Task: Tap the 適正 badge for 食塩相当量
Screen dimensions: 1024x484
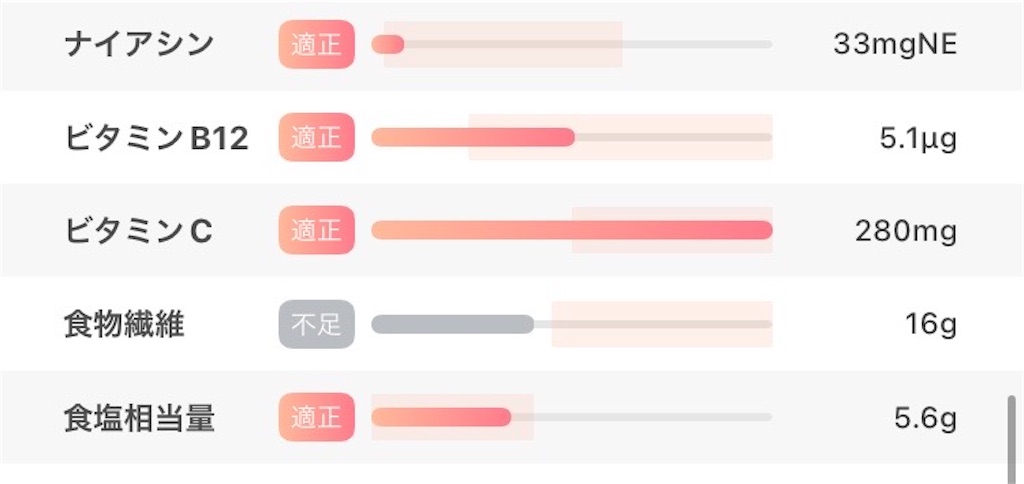Action: 317,417
